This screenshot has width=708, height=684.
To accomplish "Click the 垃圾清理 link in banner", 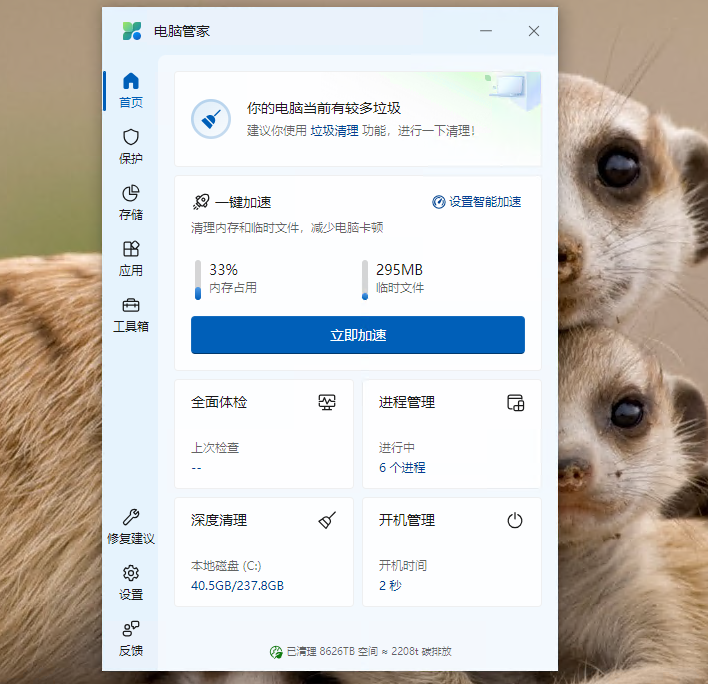I will [334, 131].
